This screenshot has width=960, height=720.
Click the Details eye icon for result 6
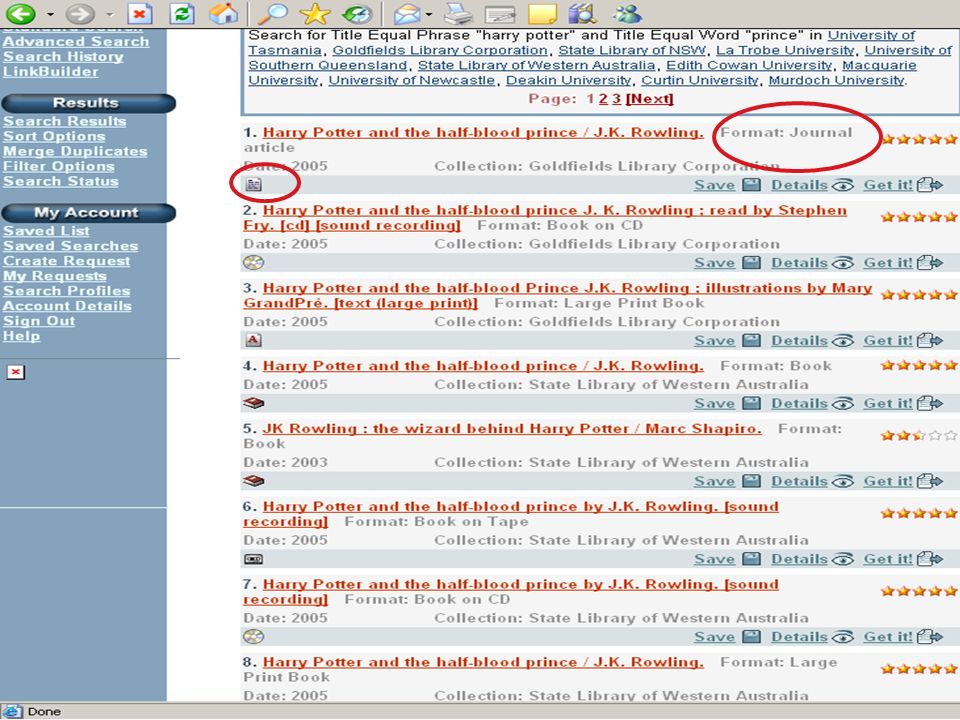[x=843, y=559]
